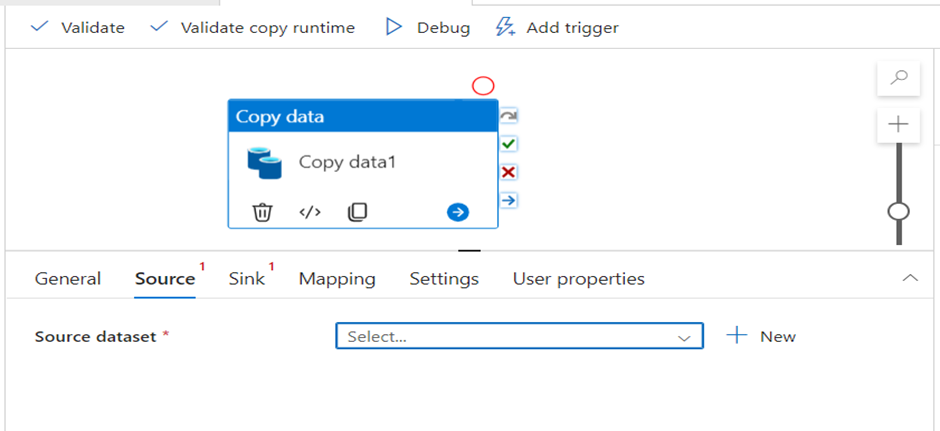The width and height of the screenshot is (940, 431).
Task: Click New to create source dataset
Action: (762, 337)
